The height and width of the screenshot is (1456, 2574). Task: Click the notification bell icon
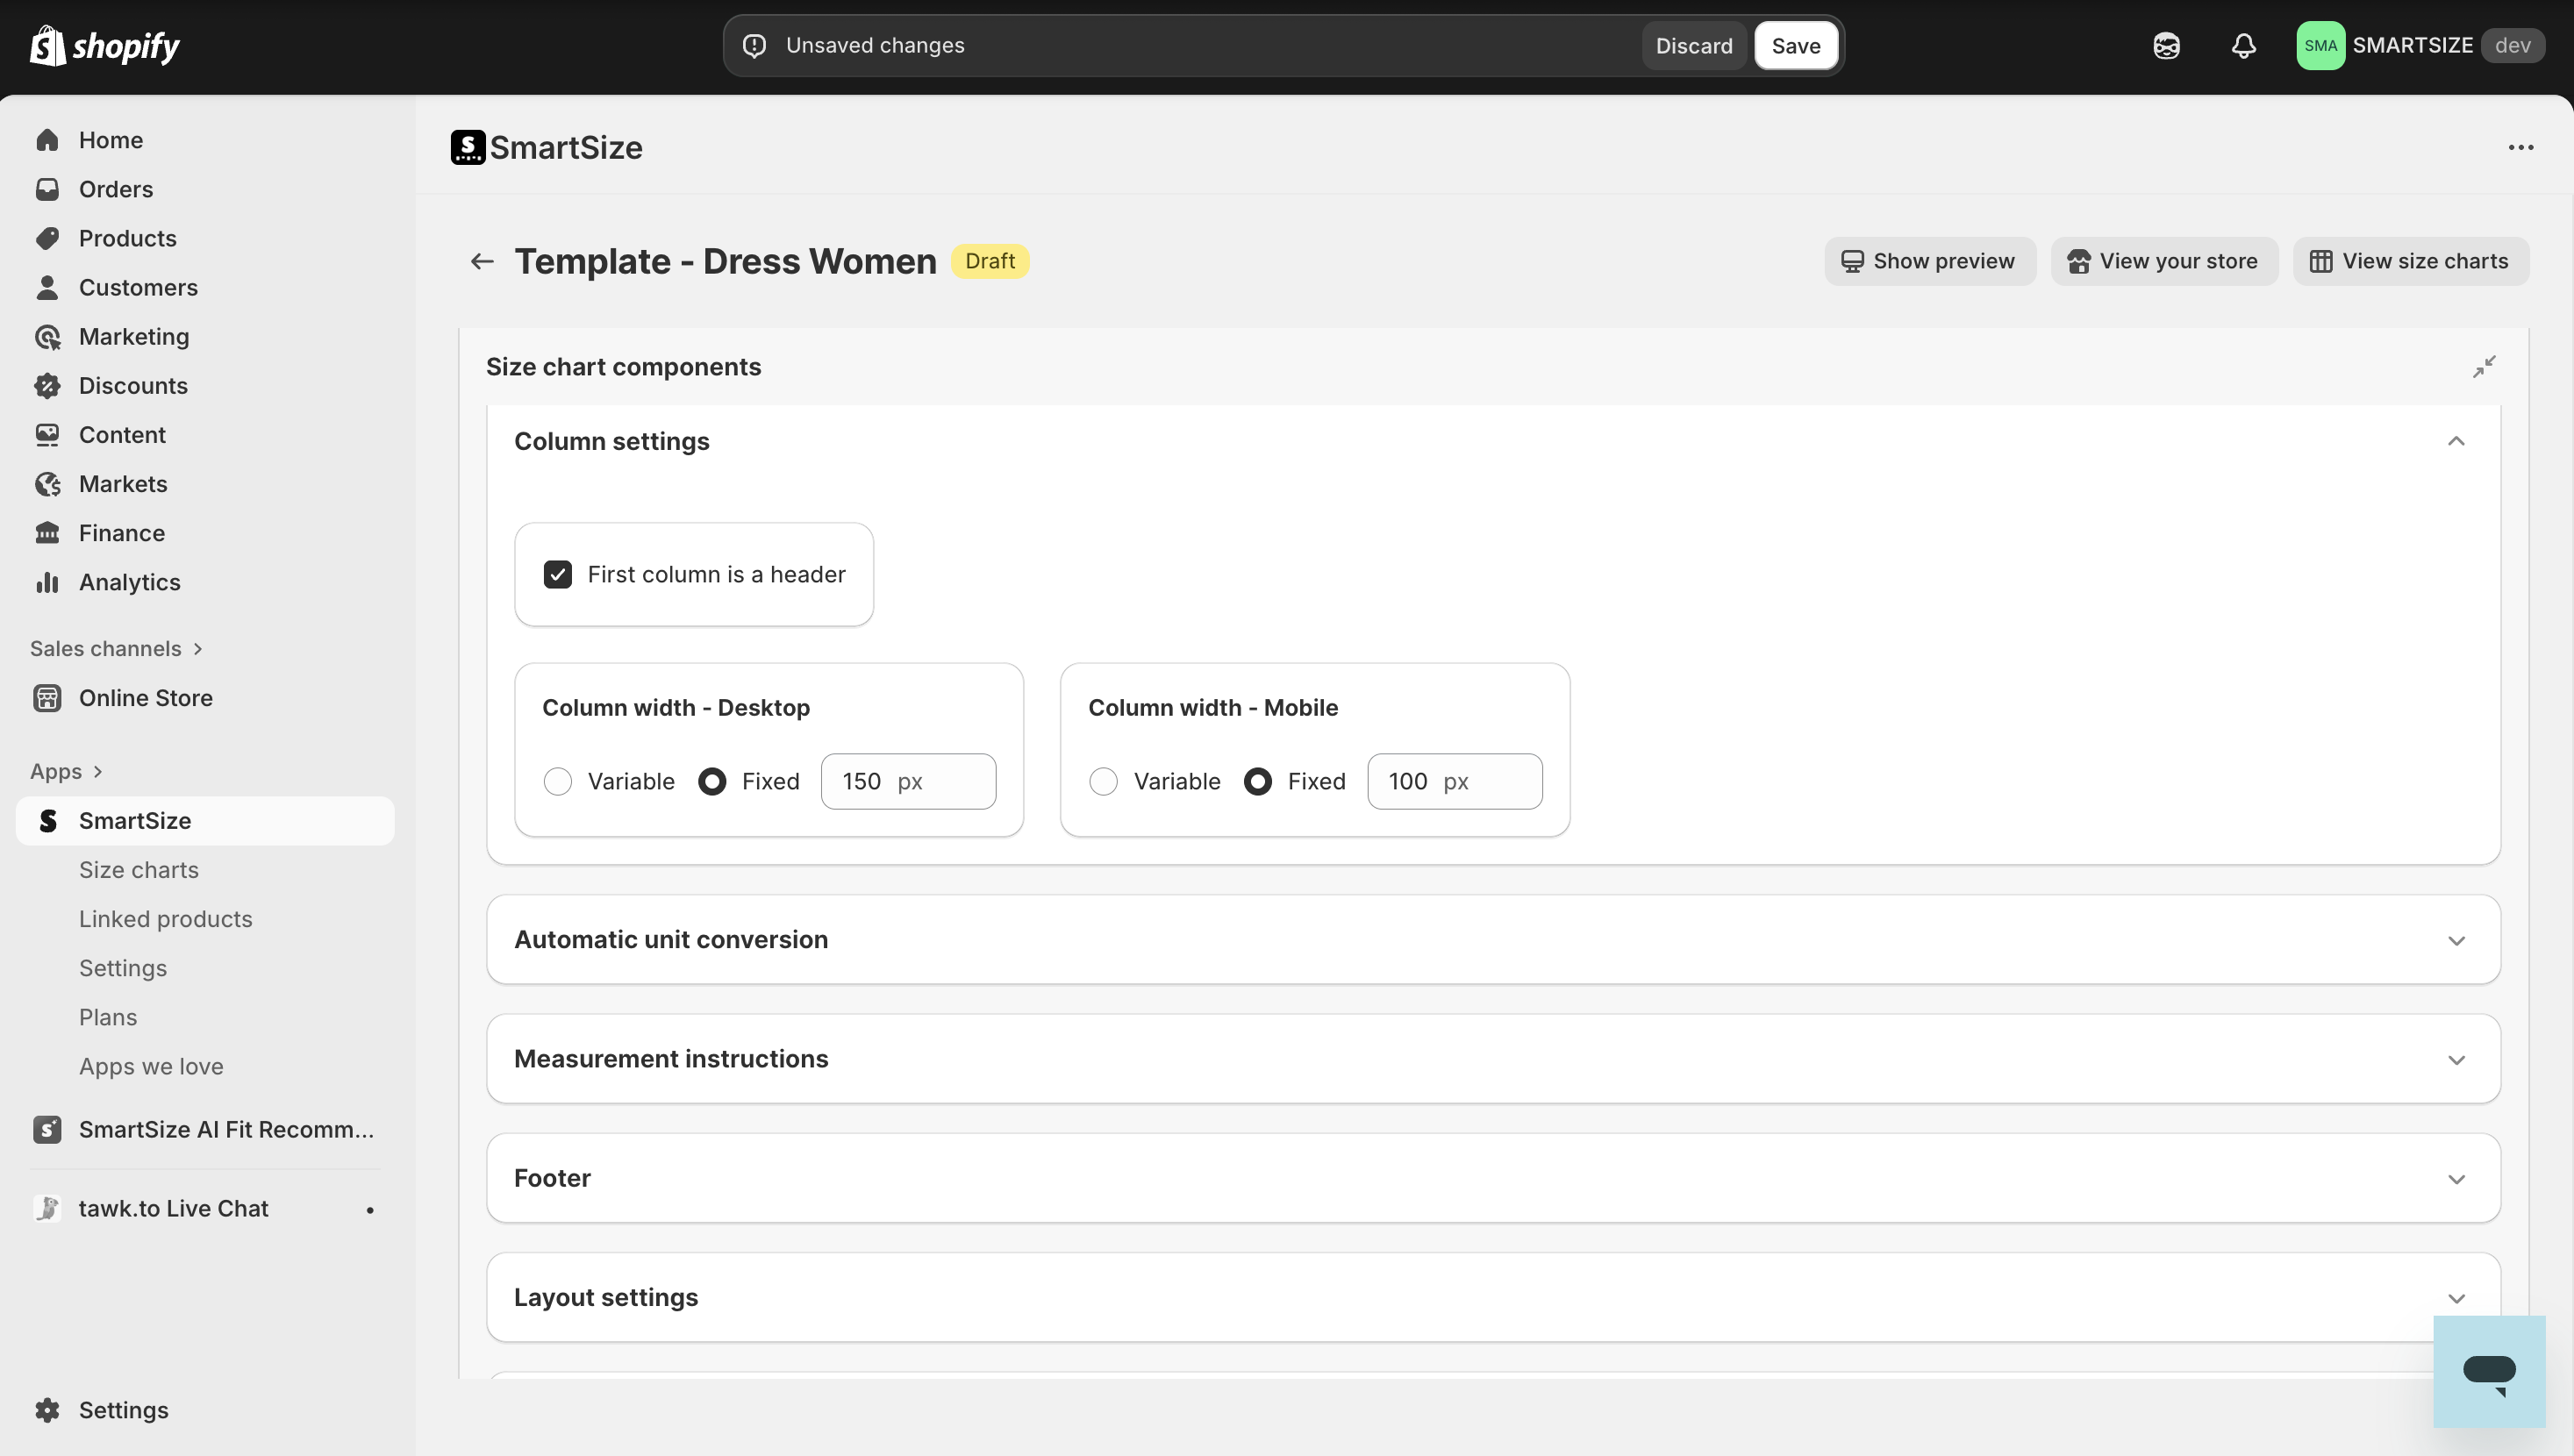[2243, 46]
